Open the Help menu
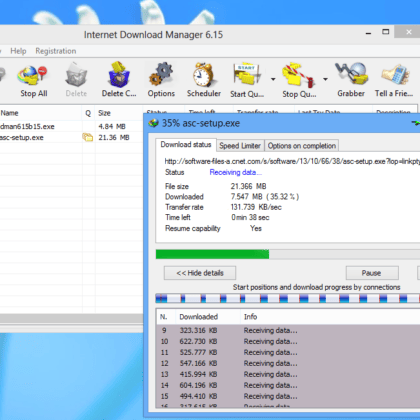 click(18, 51)
